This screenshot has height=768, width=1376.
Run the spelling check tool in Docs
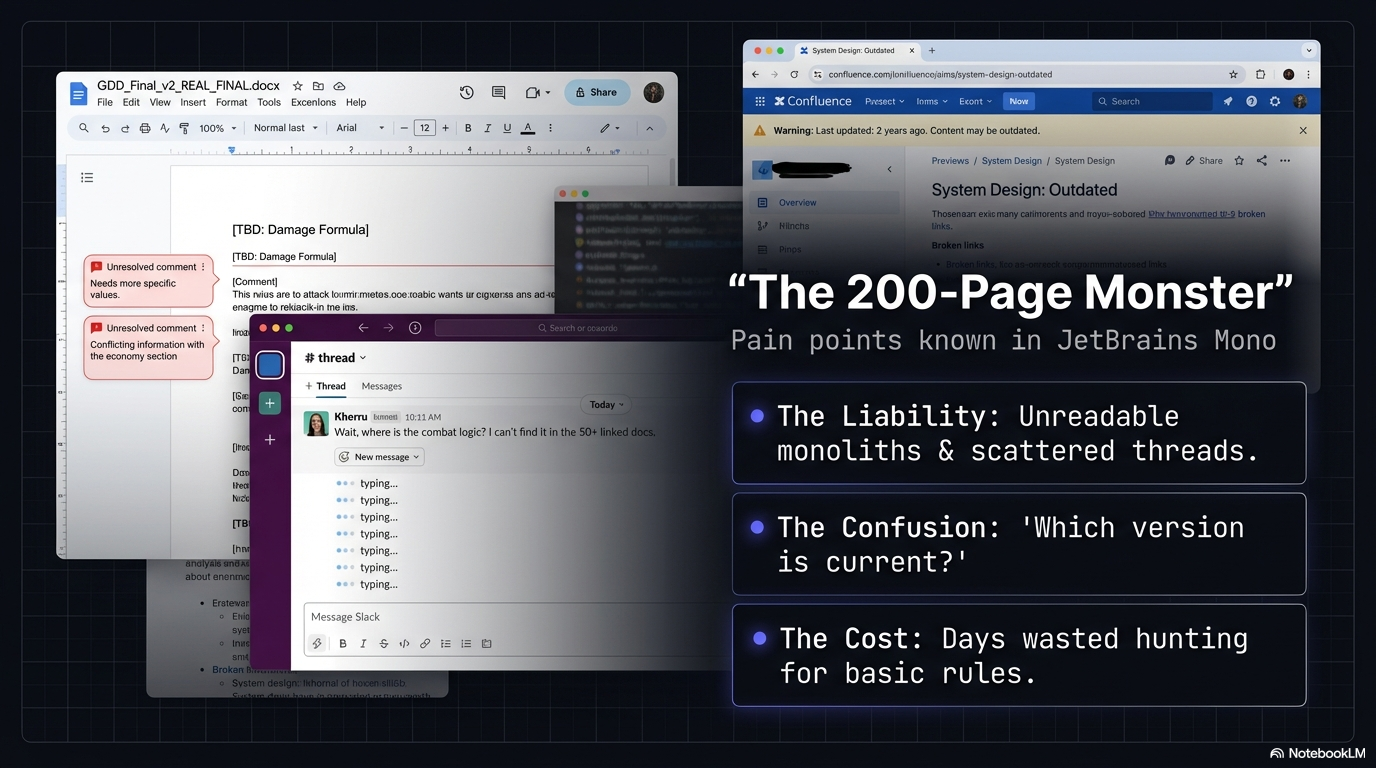point(165,128)
